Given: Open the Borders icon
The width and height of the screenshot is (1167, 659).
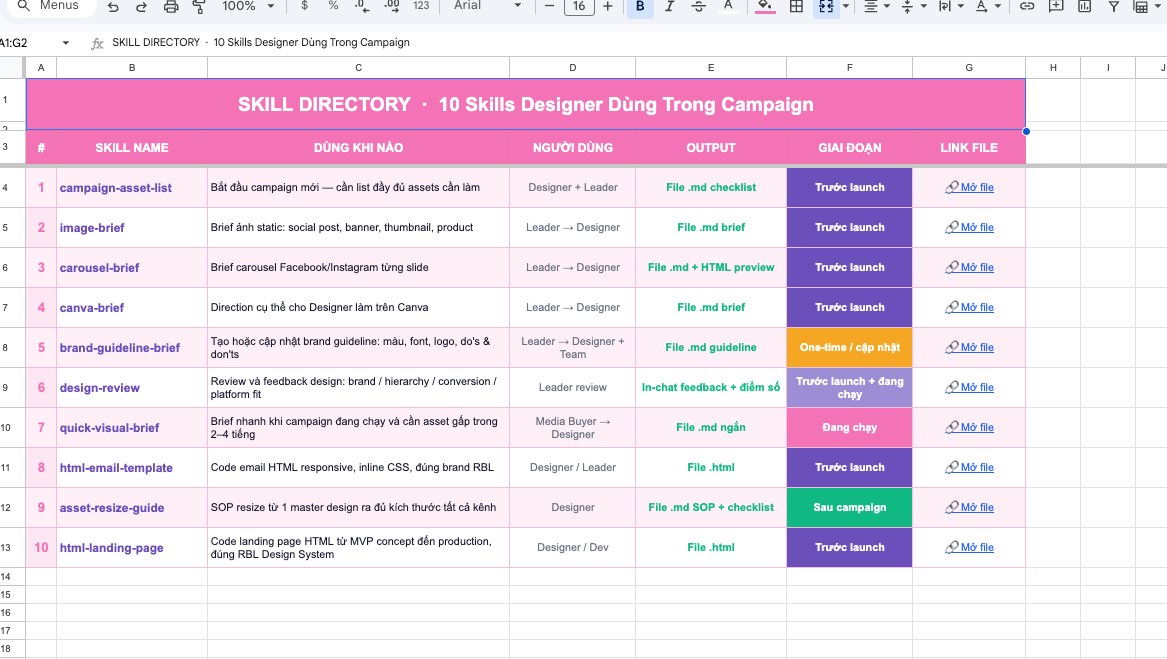Looking at the screenshot, I should point(796,7).
